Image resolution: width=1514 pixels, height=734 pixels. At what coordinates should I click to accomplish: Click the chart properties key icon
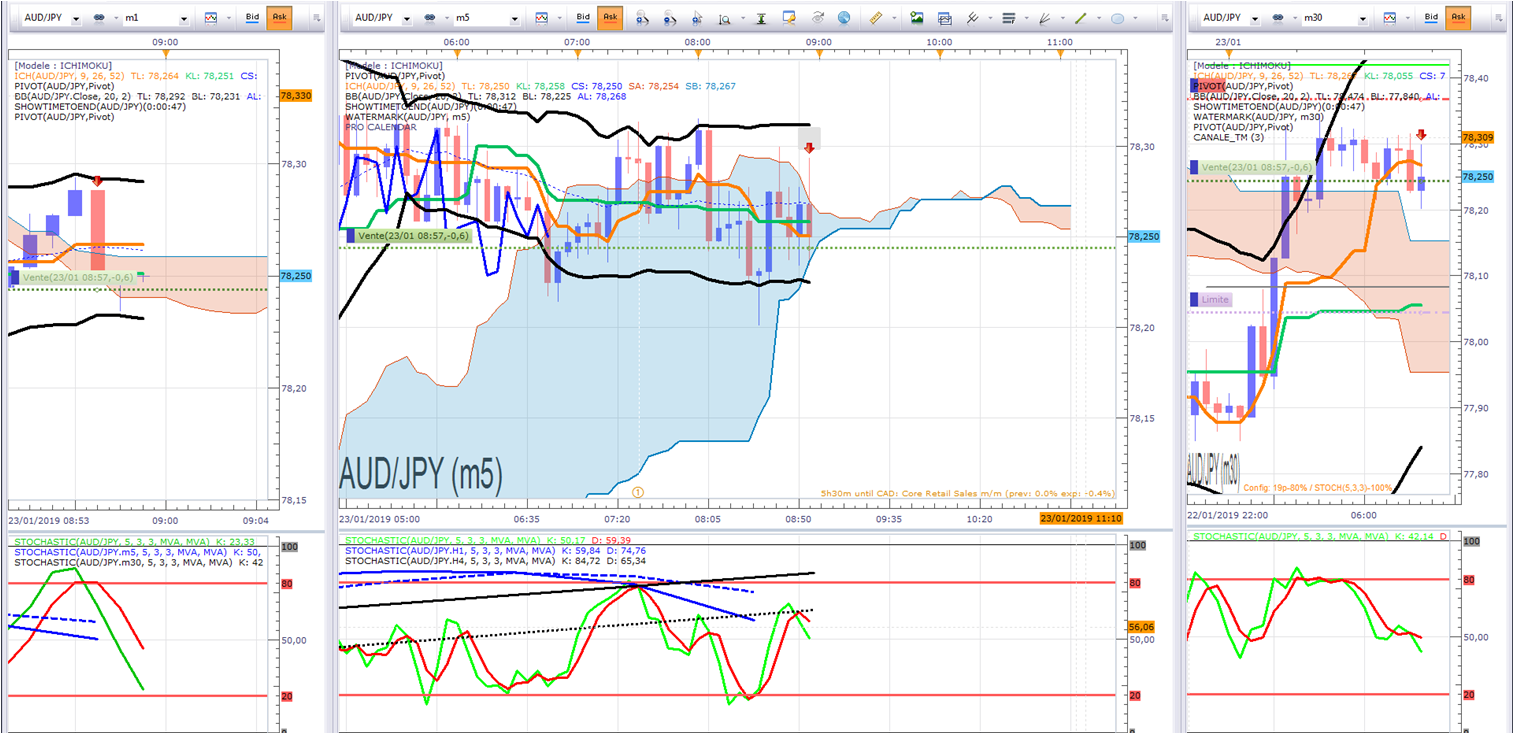790,18
